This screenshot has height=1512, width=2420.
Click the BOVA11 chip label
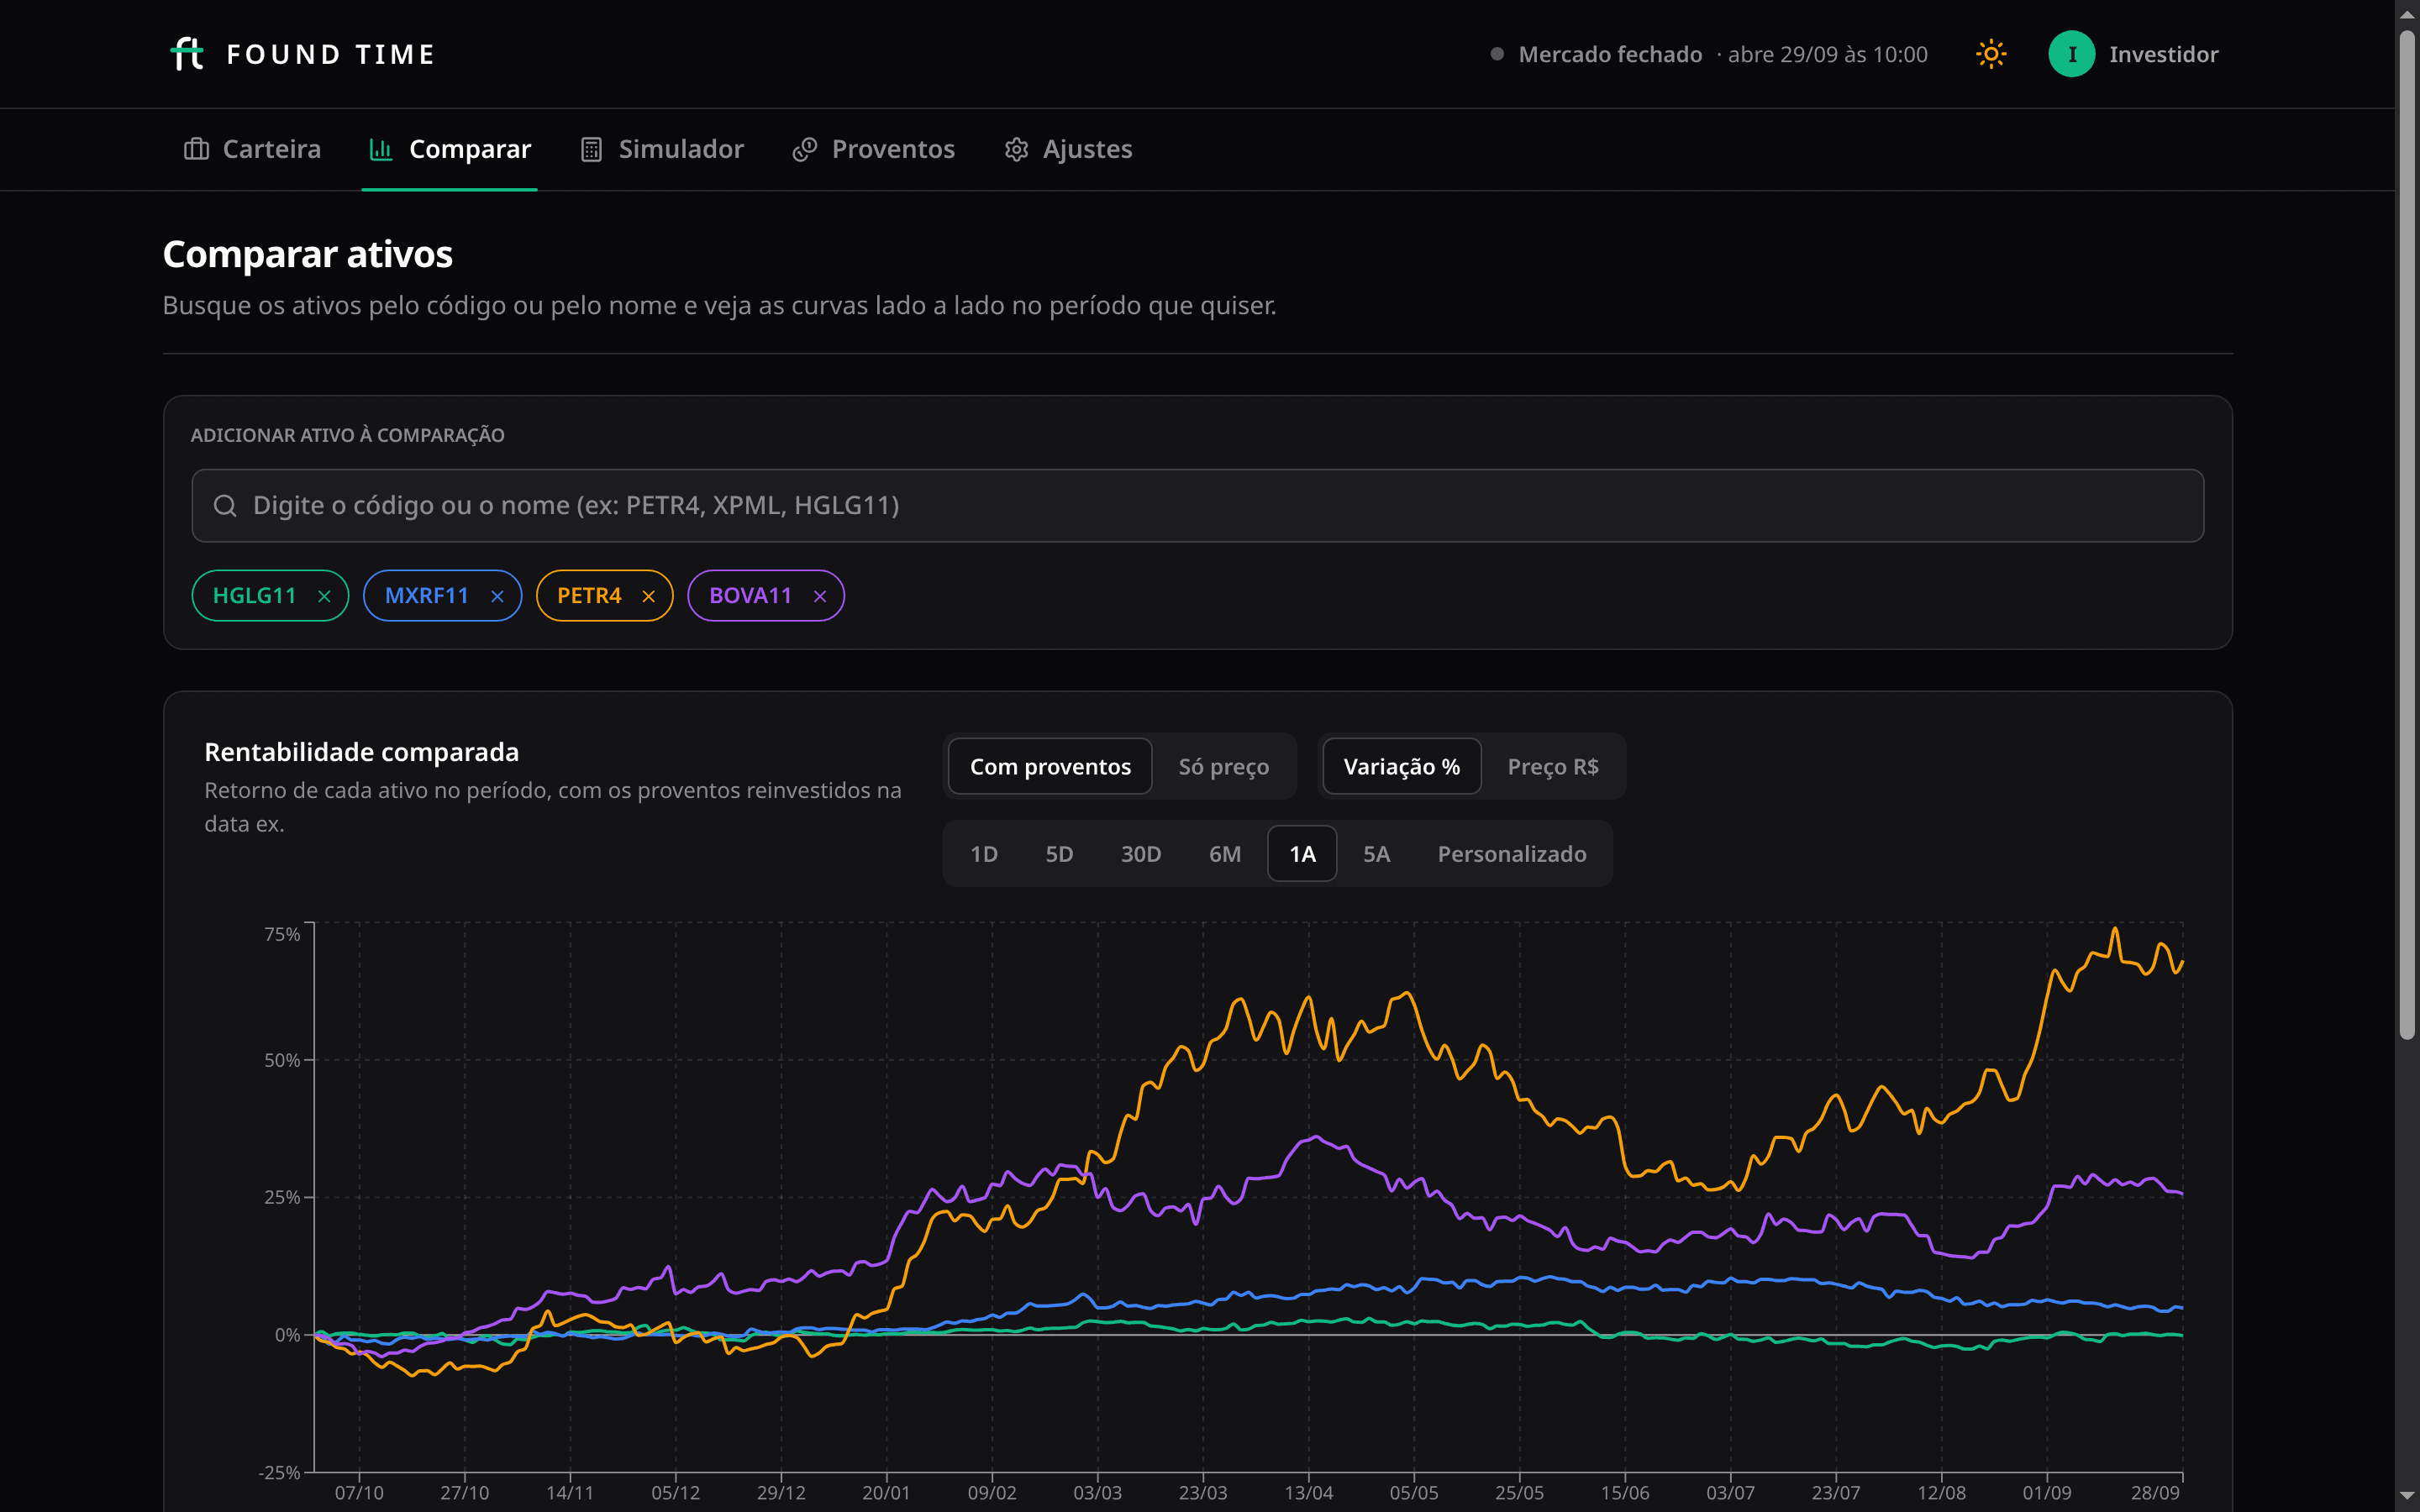pyautogui.click(x=750, y=596)
